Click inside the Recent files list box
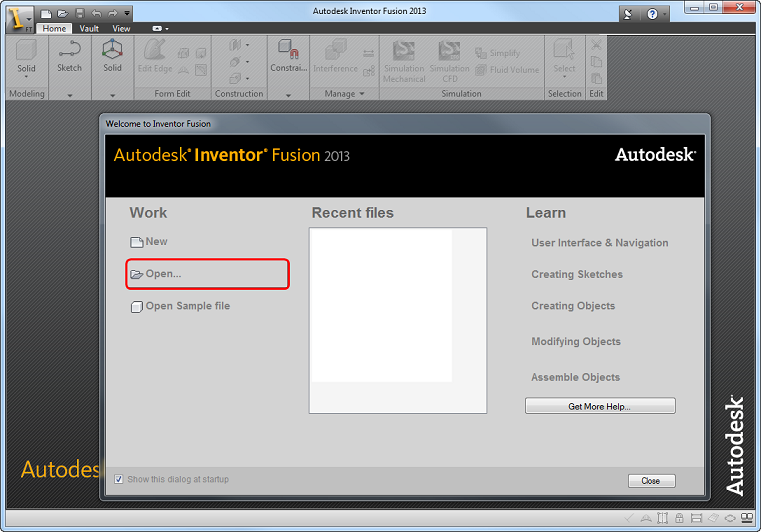Viewport: 761px width, 532px height. [397, 320]
